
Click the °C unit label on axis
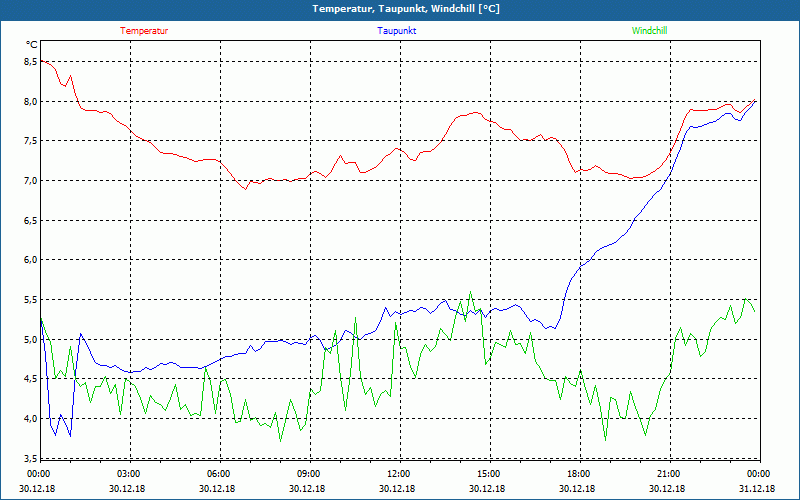[32, 45]
